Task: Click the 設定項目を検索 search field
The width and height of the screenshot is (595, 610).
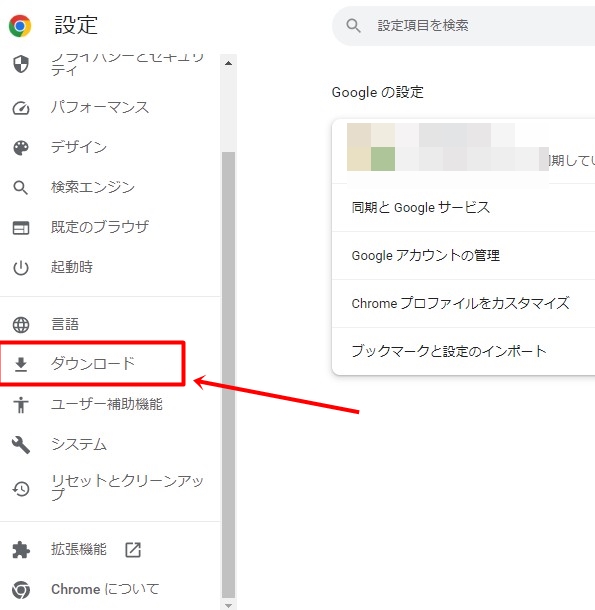Action: pos(463,26)
